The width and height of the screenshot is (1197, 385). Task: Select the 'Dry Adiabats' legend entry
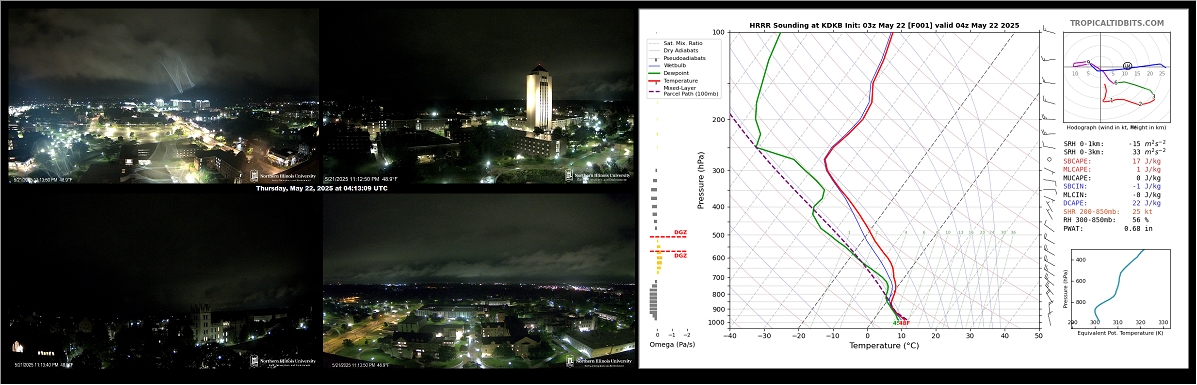coord(673,50)
